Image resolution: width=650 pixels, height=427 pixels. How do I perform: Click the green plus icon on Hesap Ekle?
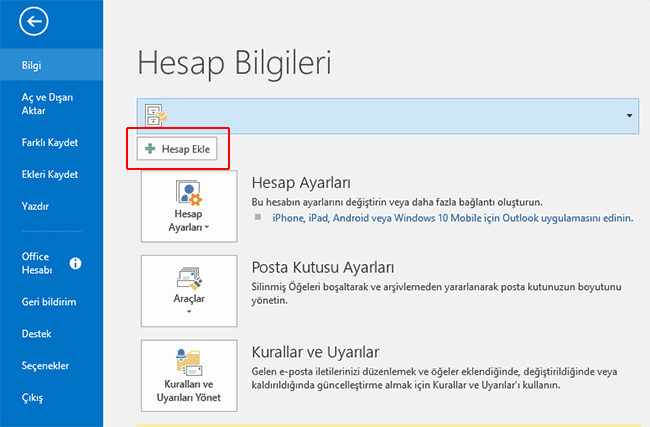pyautogui.click(x=151, y=149)
